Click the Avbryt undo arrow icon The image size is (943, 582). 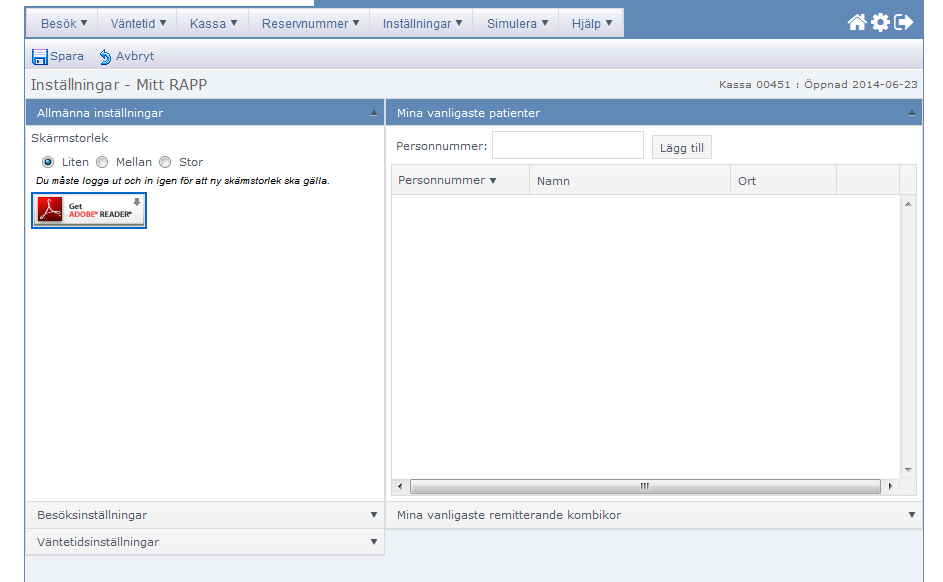point(105,57)
